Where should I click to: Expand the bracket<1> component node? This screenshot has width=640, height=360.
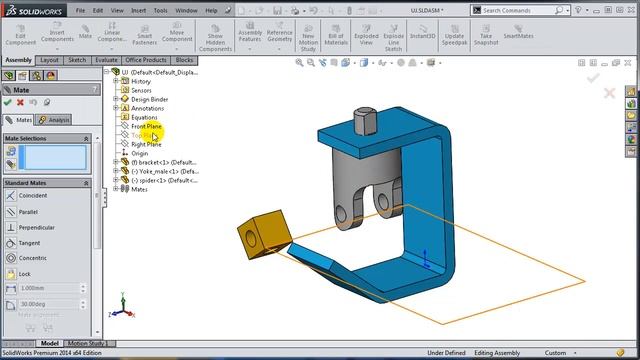pos(116,162)
